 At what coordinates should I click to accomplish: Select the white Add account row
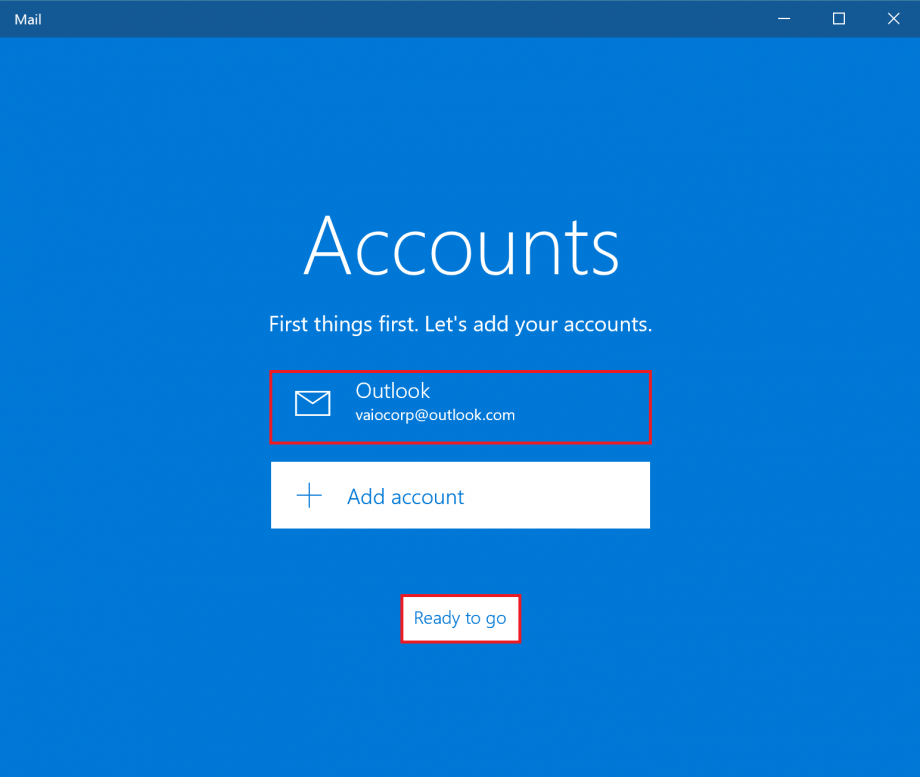click(460, 495)
